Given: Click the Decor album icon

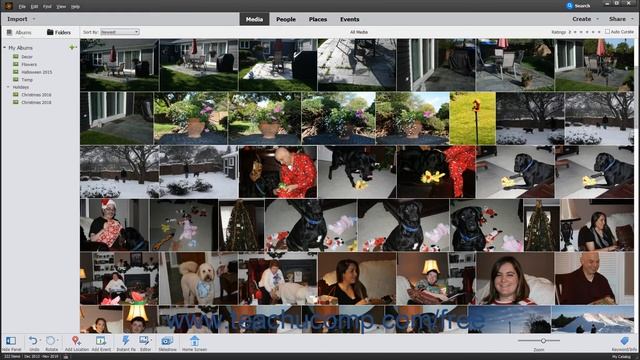Looking at the screenshot, I should [x=16, y=57].
